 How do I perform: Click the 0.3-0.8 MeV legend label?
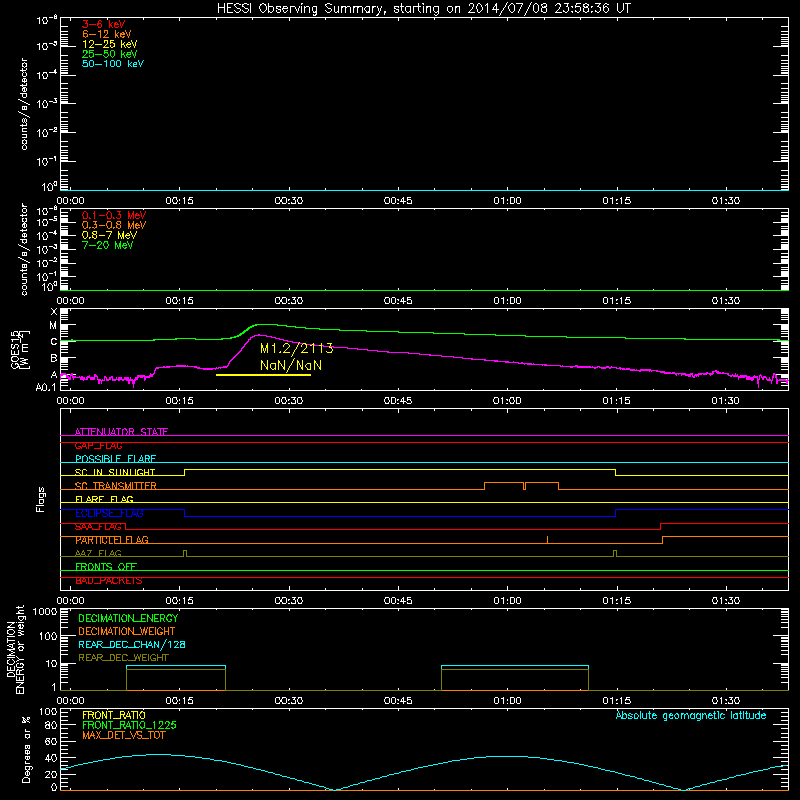[x=114, y=225]
